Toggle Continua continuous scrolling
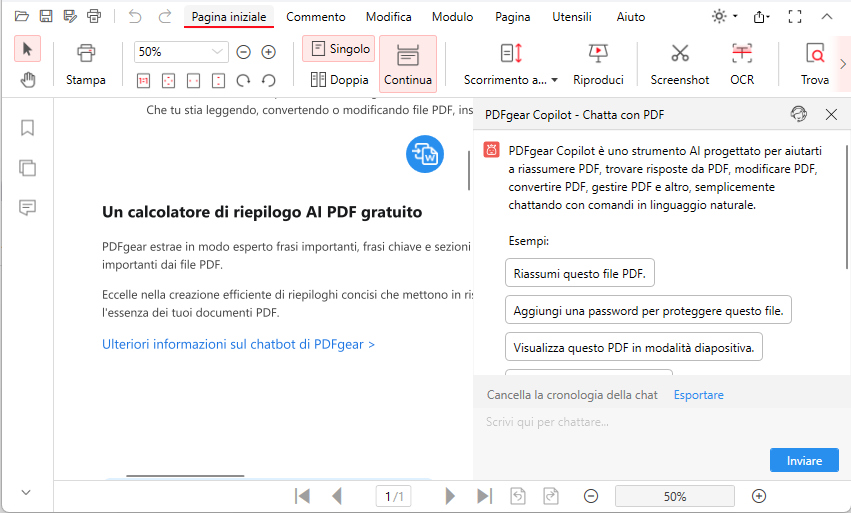This screenshot has width=851, height=513. tap(408, 64)
